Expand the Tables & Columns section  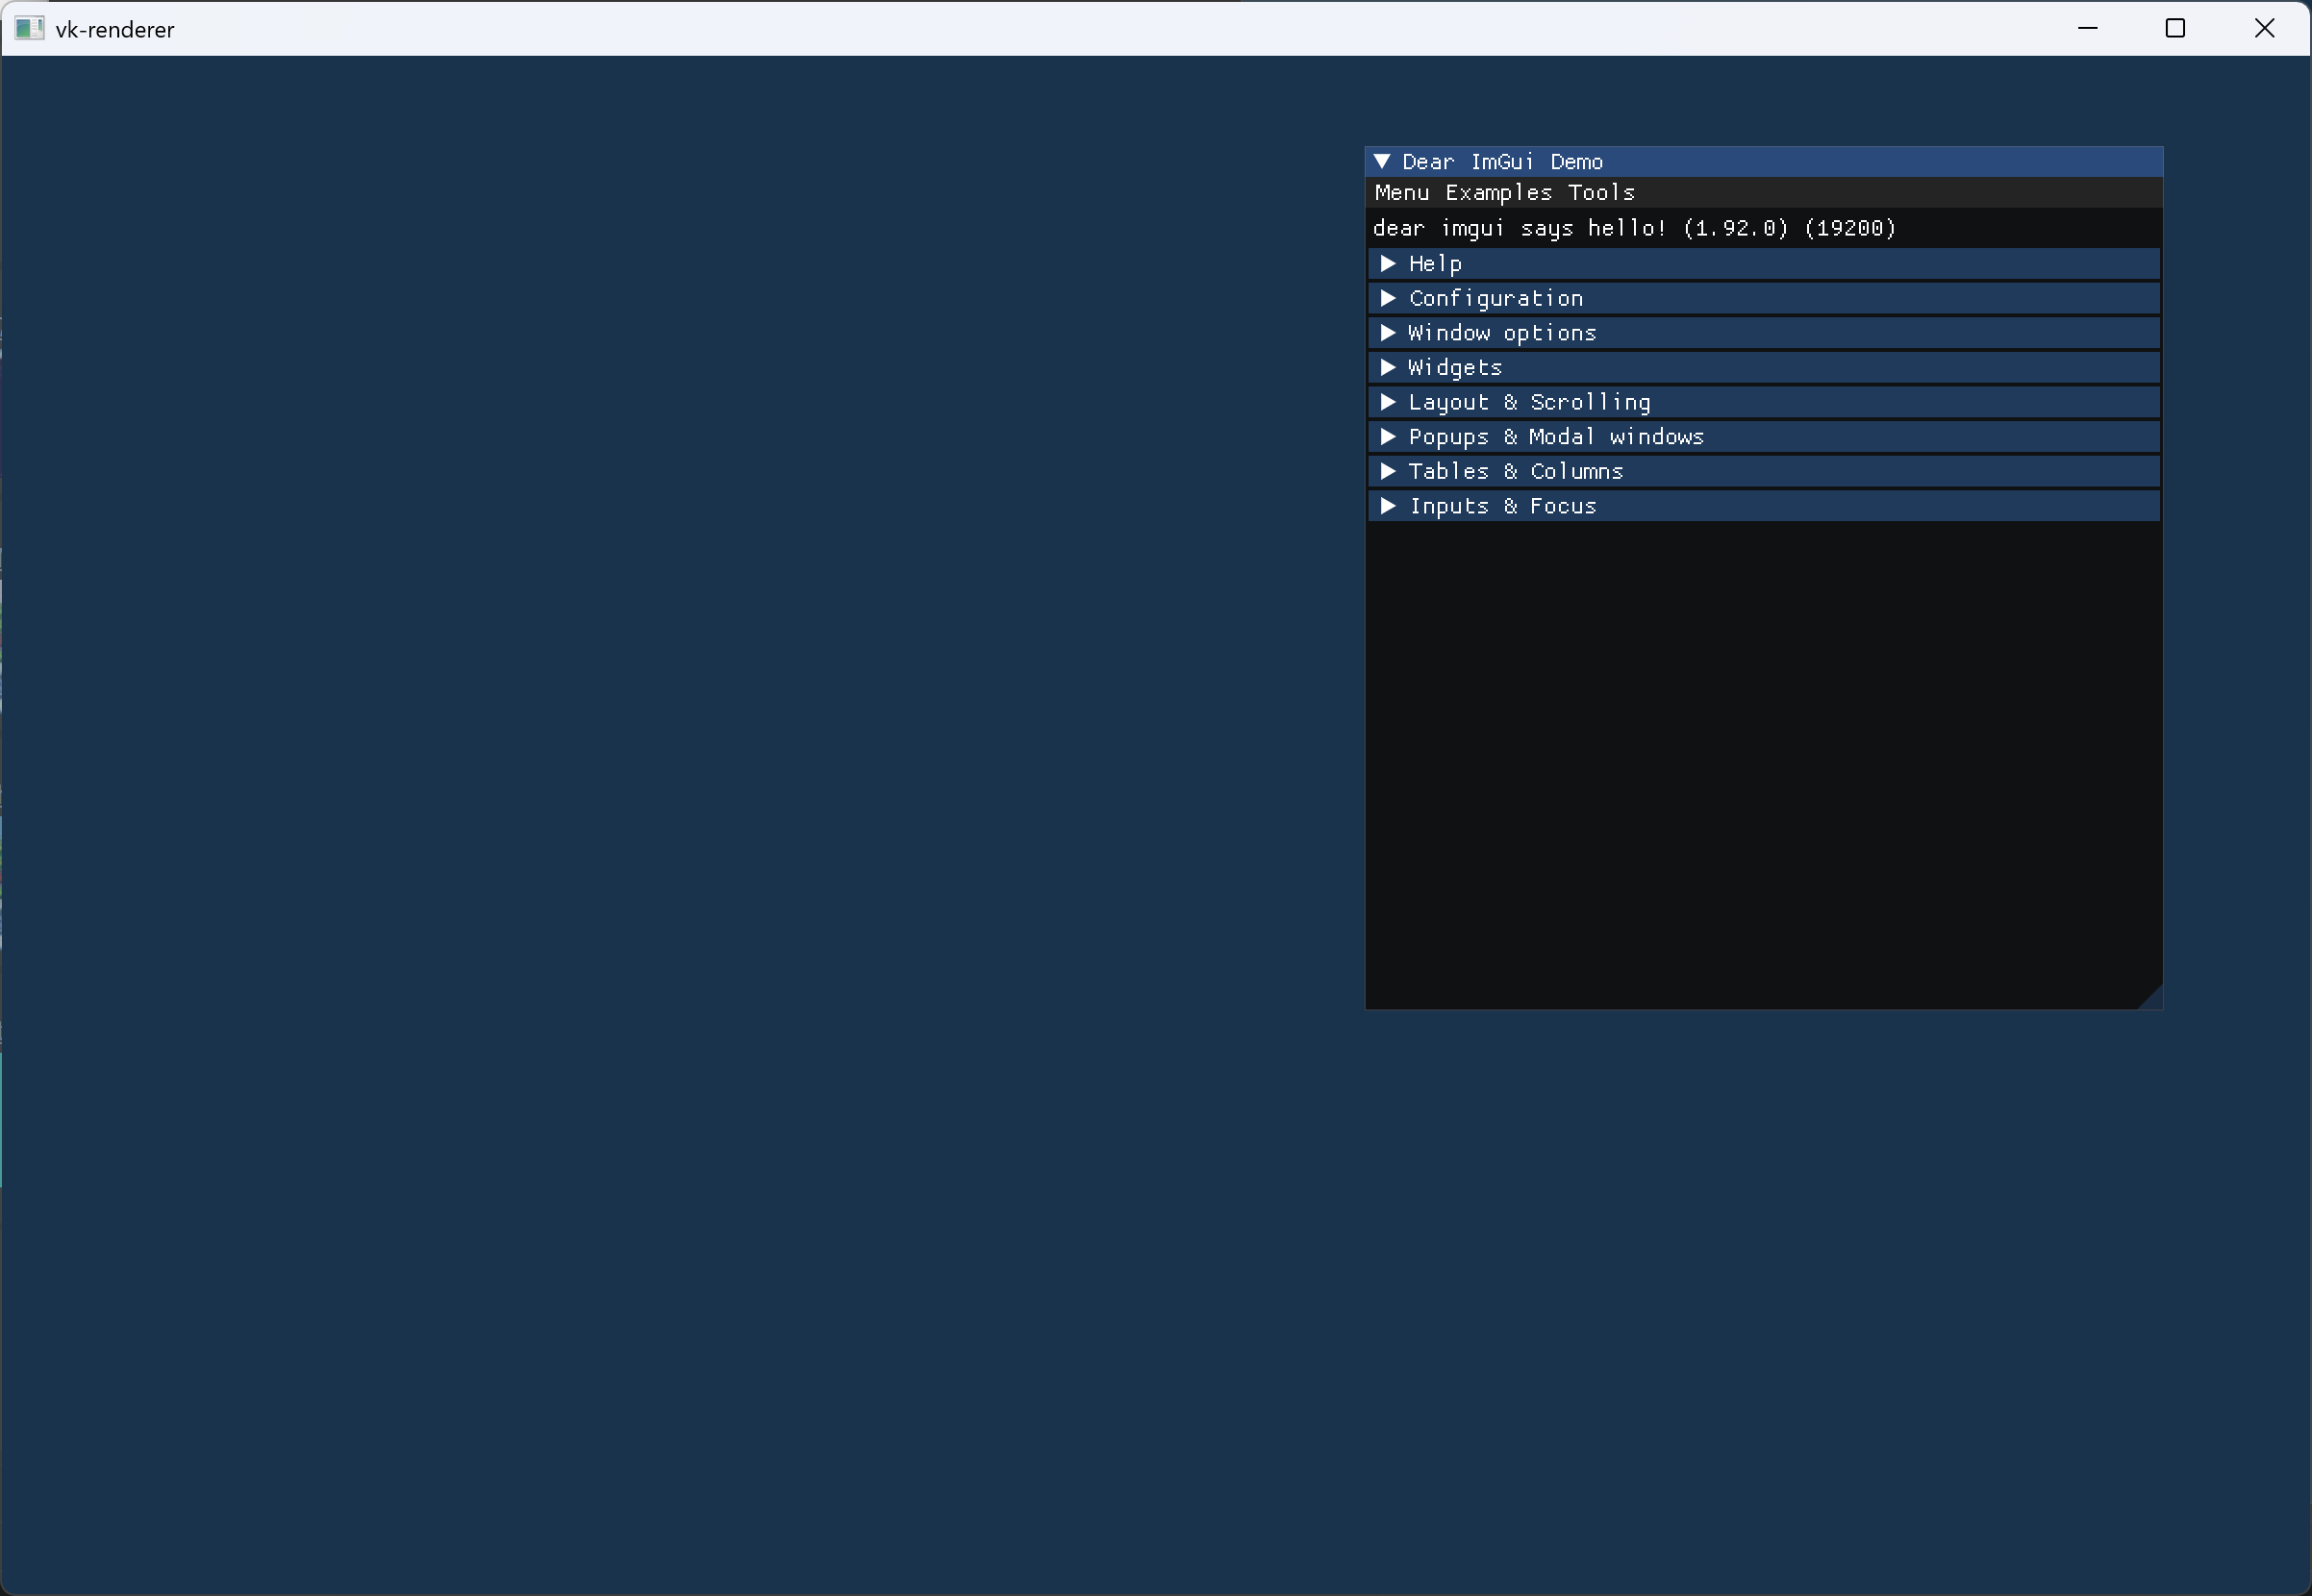(1763, 471)
